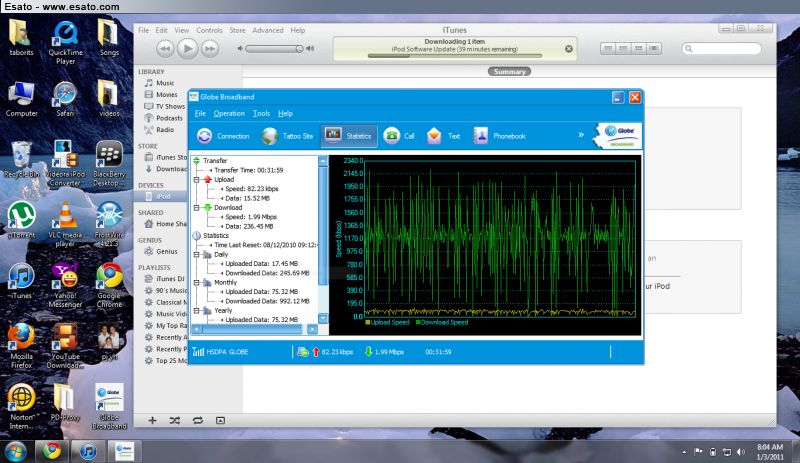This screenshot has height=463, width=800.
Task: Collapse the Monthly statistics node
Action: (196, 282)
